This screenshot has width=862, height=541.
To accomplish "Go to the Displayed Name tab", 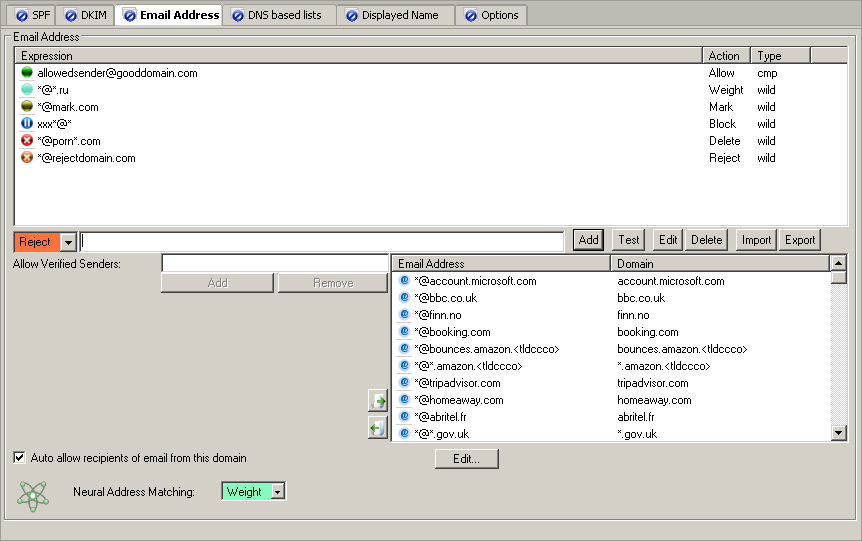I will coord(396,15).
